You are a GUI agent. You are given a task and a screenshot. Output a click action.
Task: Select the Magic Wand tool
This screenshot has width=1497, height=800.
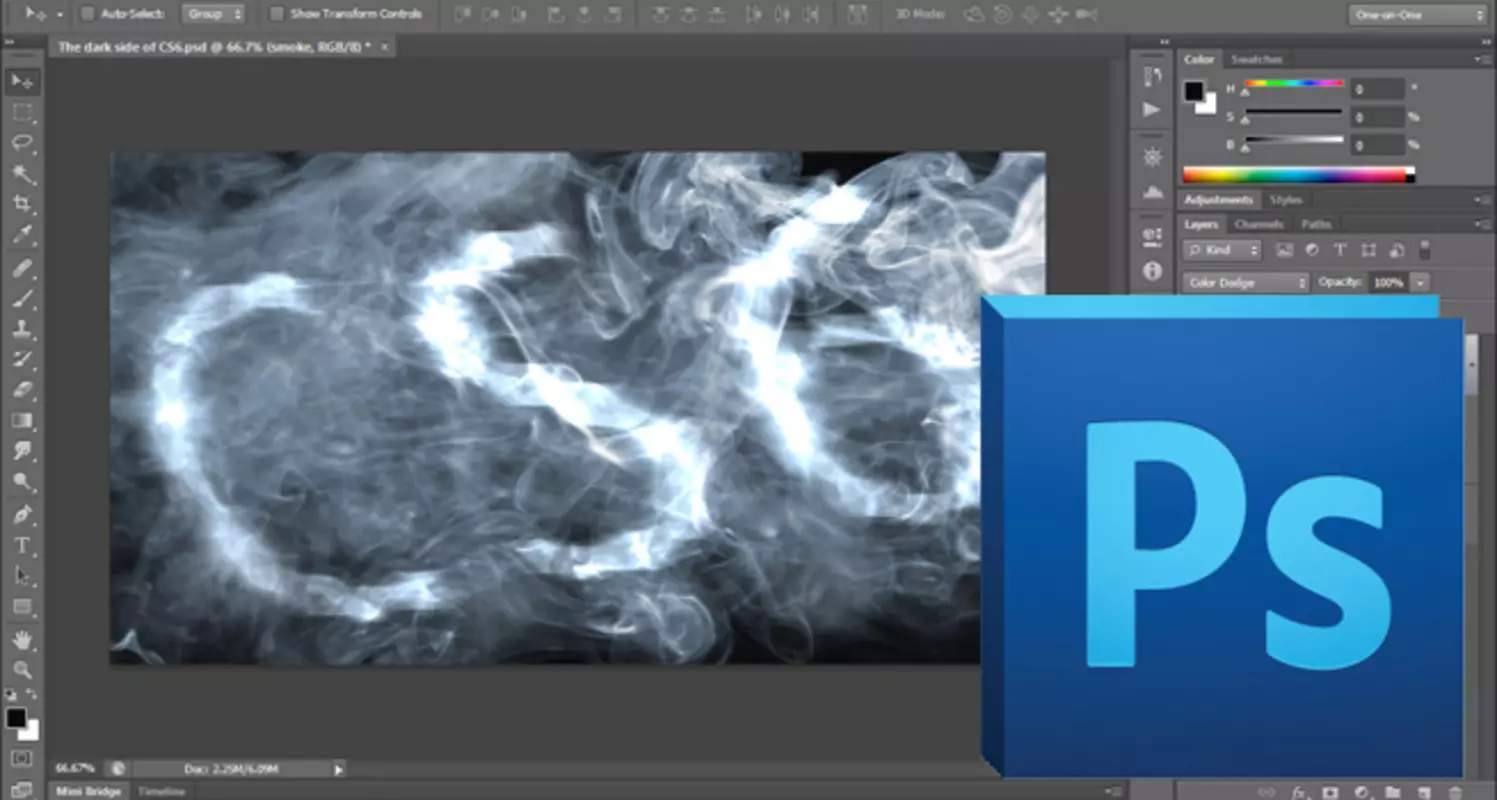pyautogui.click(x=23, y=174)
